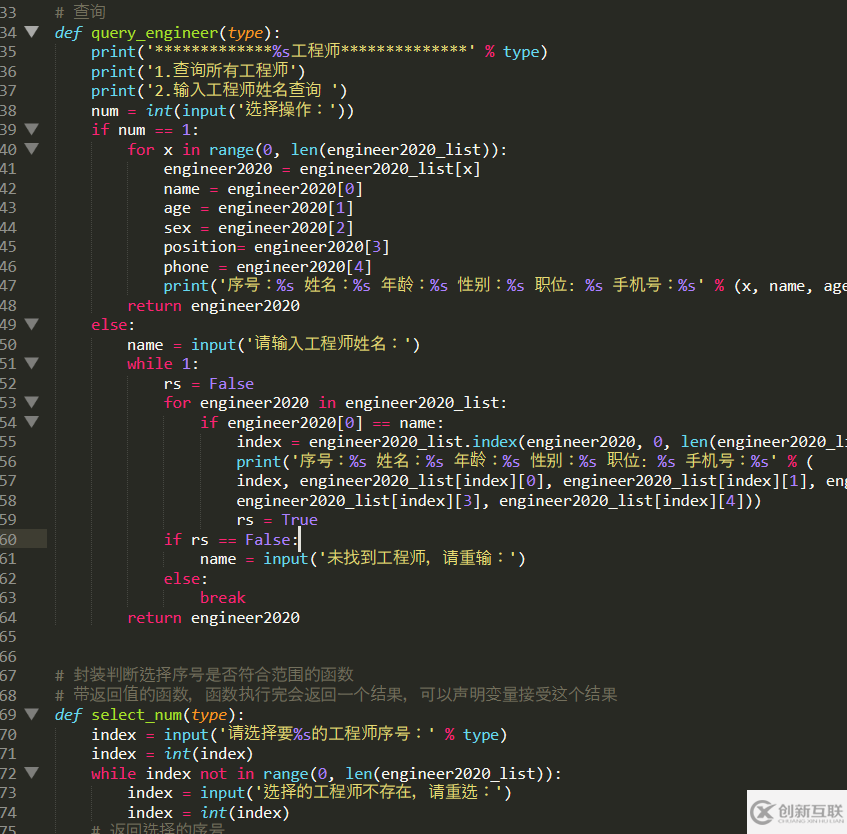
Task: Click 'engineer2020[0]' on line 42
Action: (x=295, y=189)
